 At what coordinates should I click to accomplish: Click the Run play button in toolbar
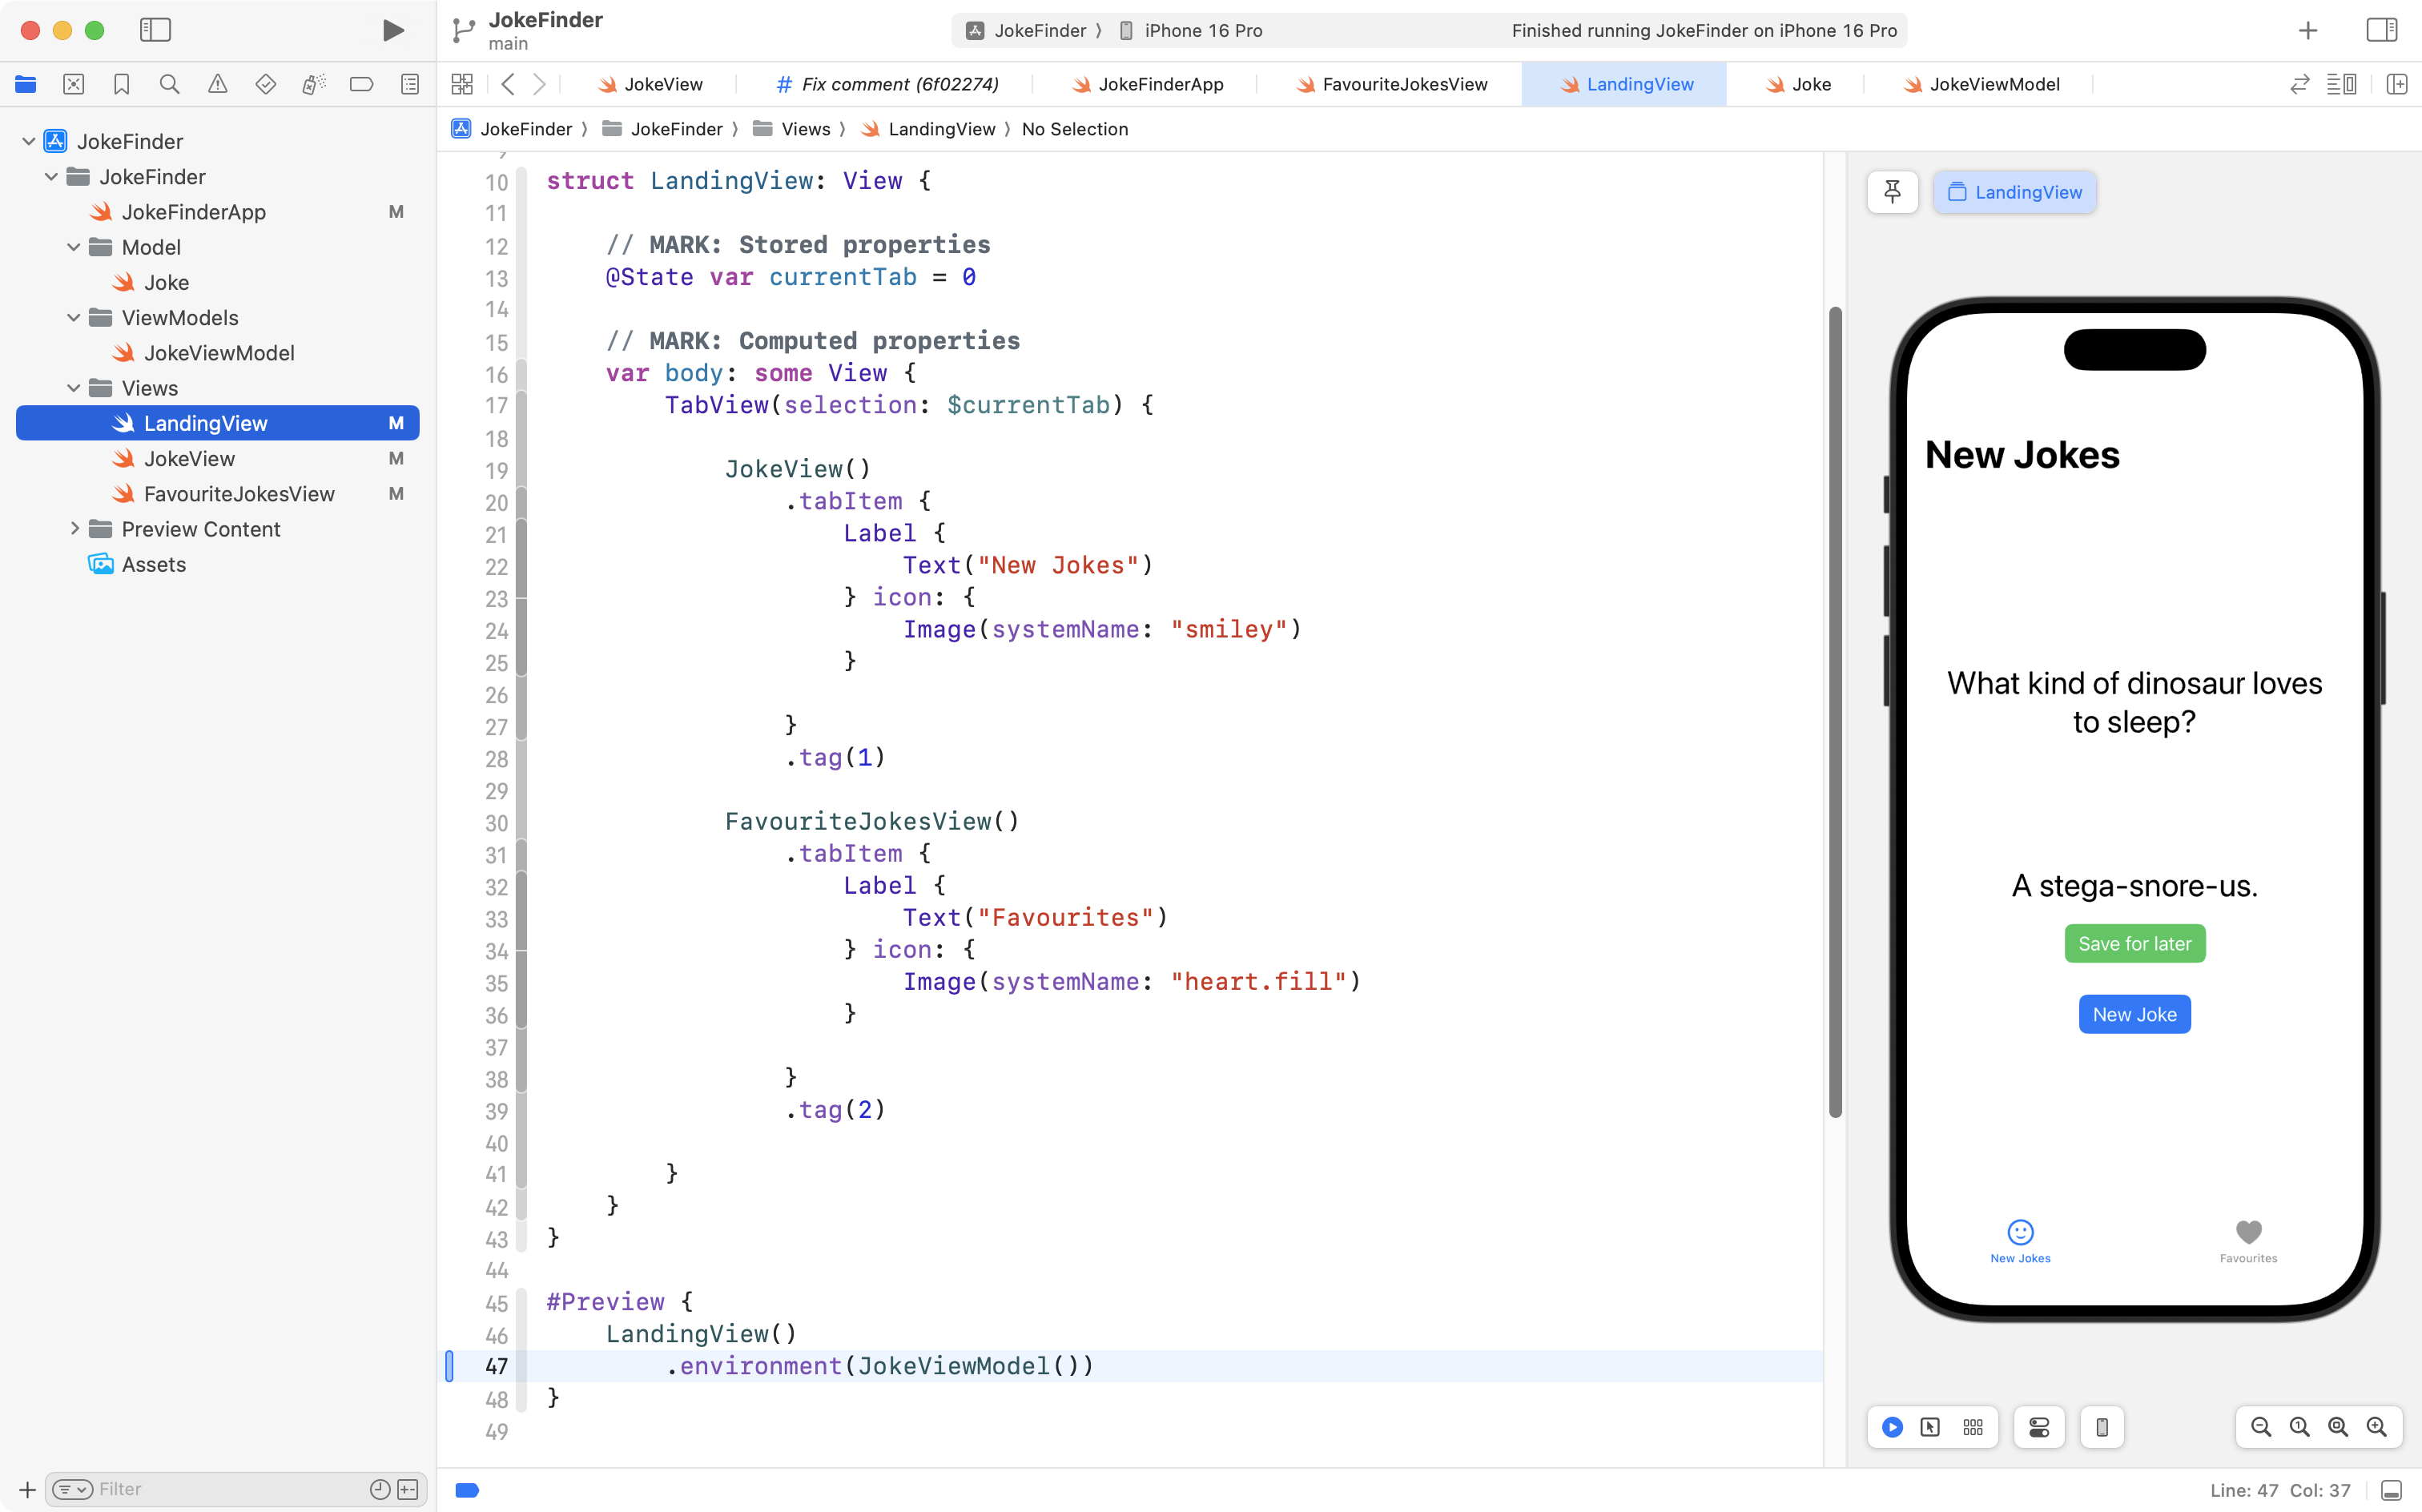(x=393, y=30)
